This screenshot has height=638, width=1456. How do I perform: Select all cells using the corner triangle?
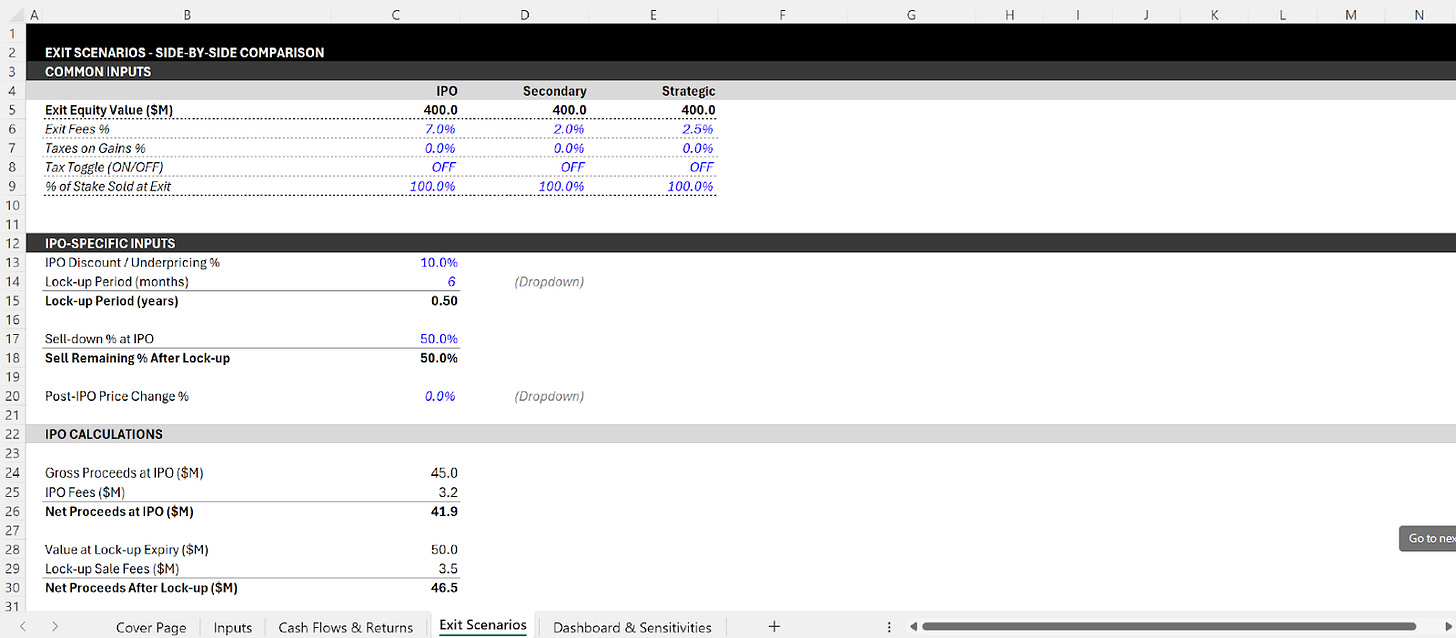tap(14, 14)
